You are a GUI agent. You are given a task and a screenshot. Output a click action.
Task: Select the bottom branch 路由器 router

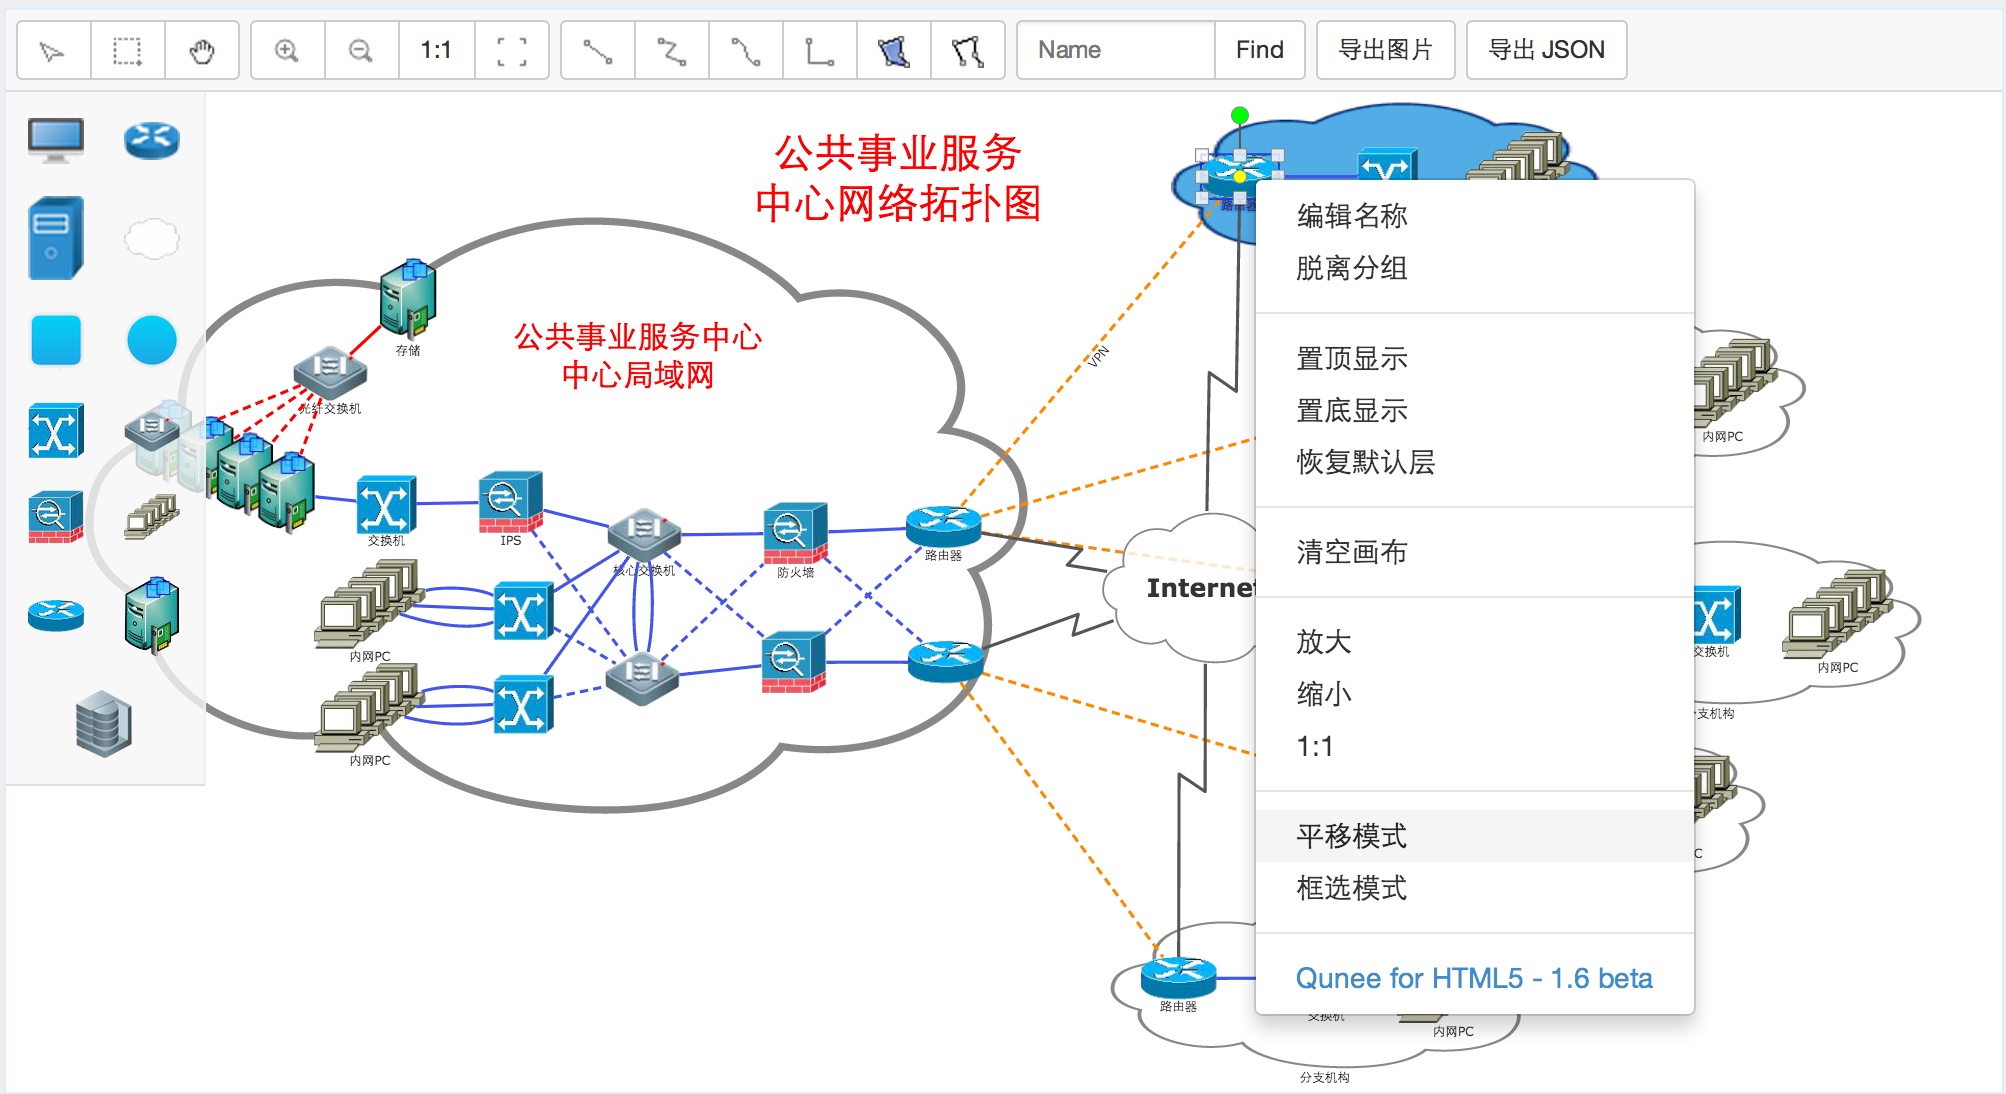1179,977
